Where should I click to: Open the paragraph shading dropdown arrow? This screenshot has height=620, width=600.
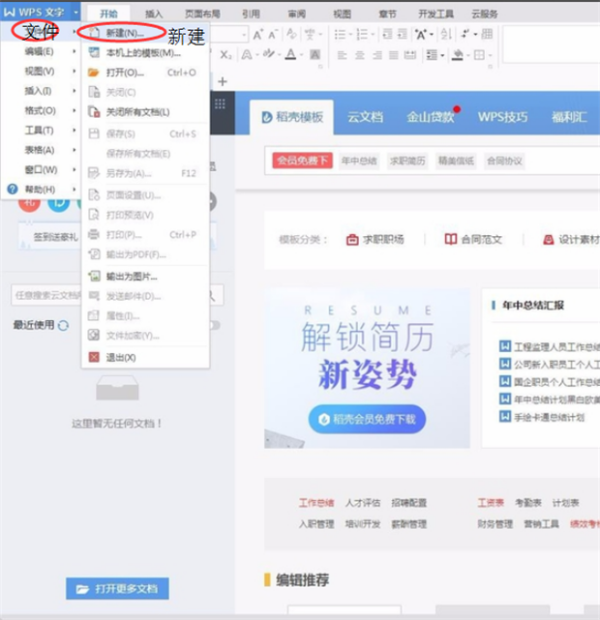click(x=468, y=55)
